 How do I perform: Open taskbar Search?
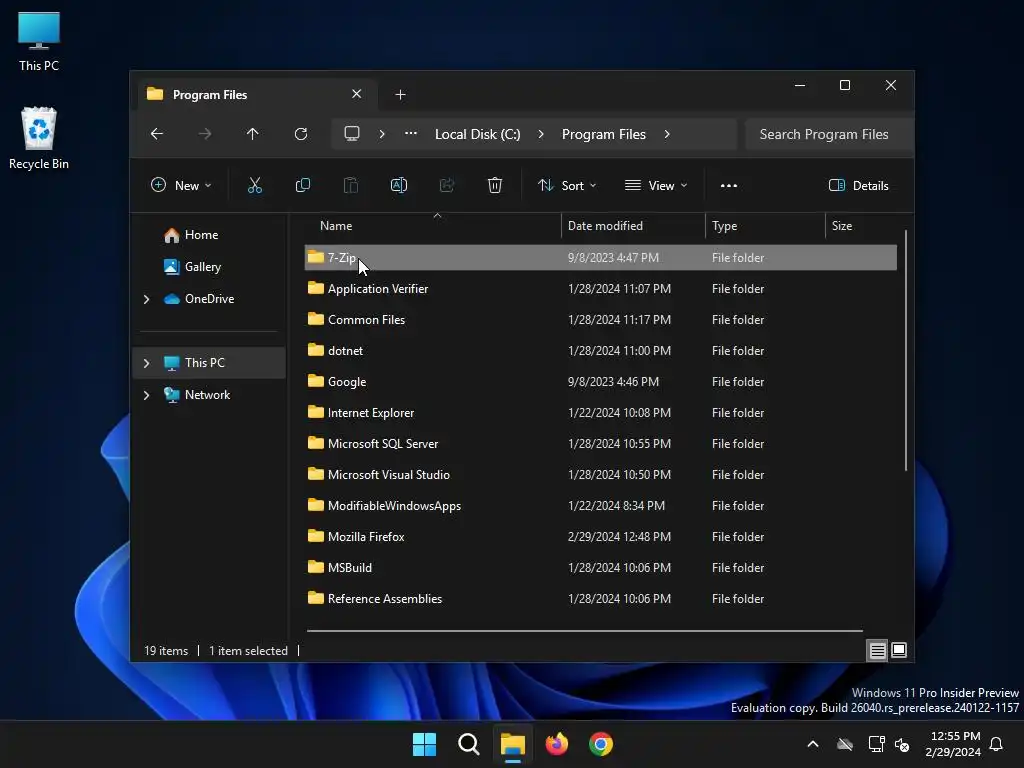468,744
